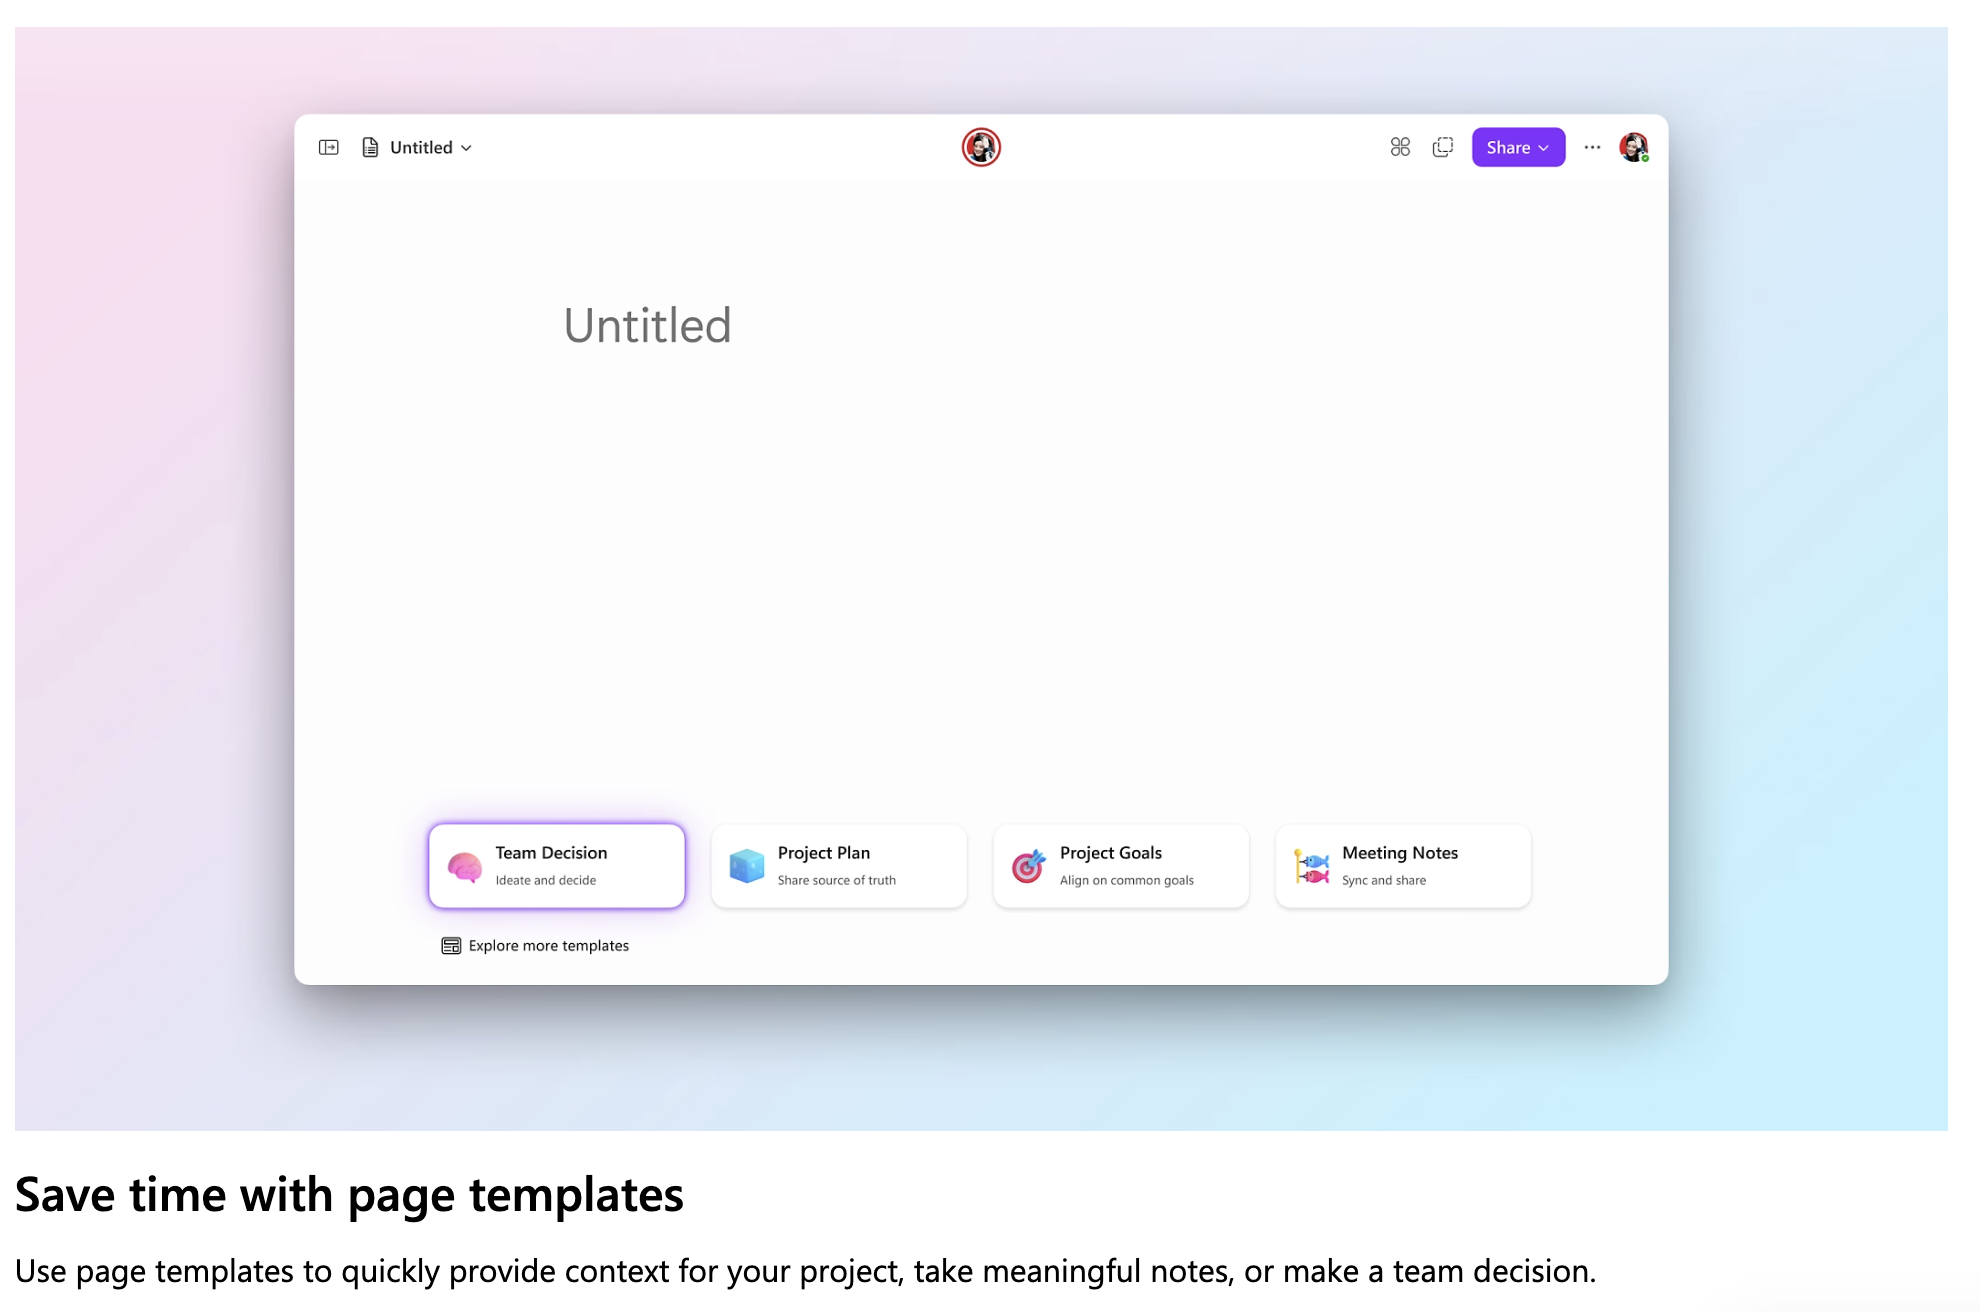This screenshot has width=1980, height=1312.
Task: Open the Untitled page title dropdown
Action: click(466, 147)
